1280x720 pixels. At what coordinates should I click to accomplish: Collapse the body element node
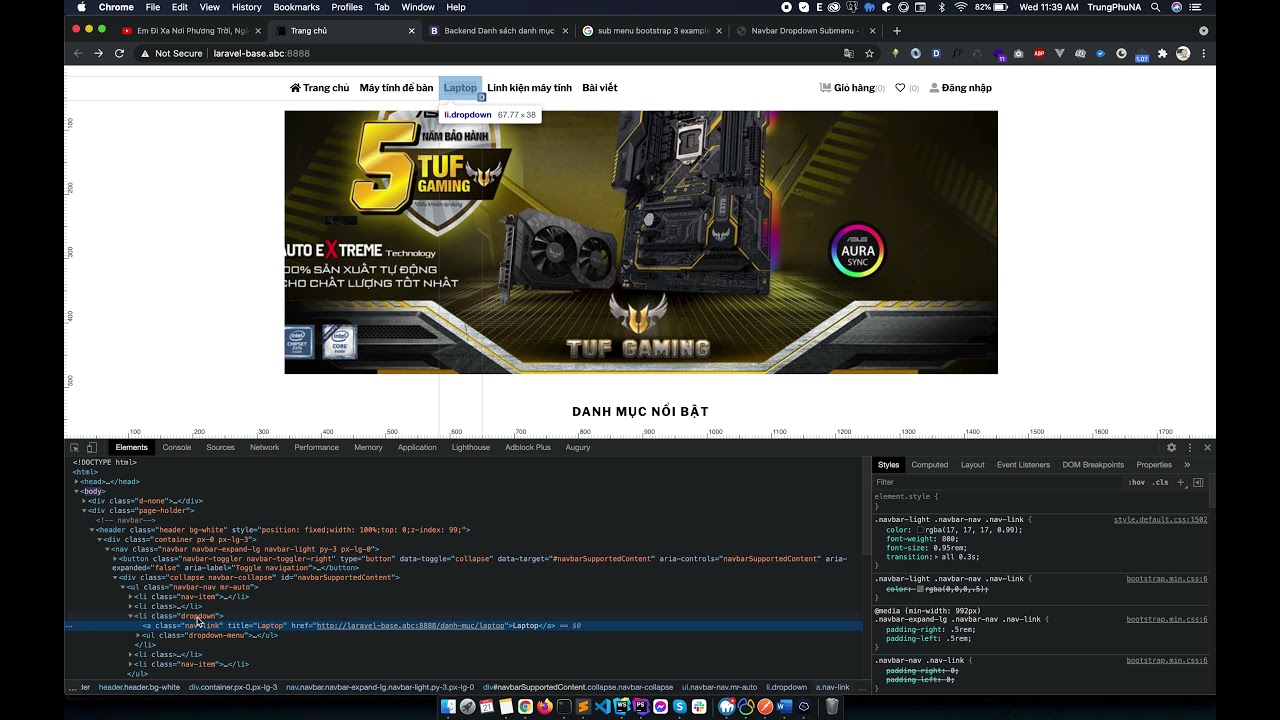[77, 491]
